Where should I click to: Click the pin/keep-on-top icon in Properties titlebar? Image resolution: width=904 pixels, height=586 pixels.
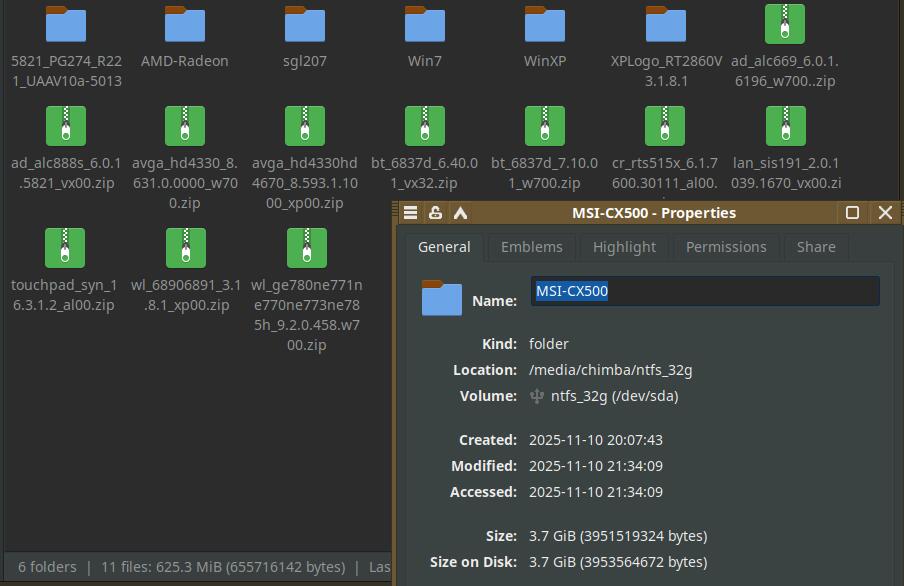(x=435, y=213)
